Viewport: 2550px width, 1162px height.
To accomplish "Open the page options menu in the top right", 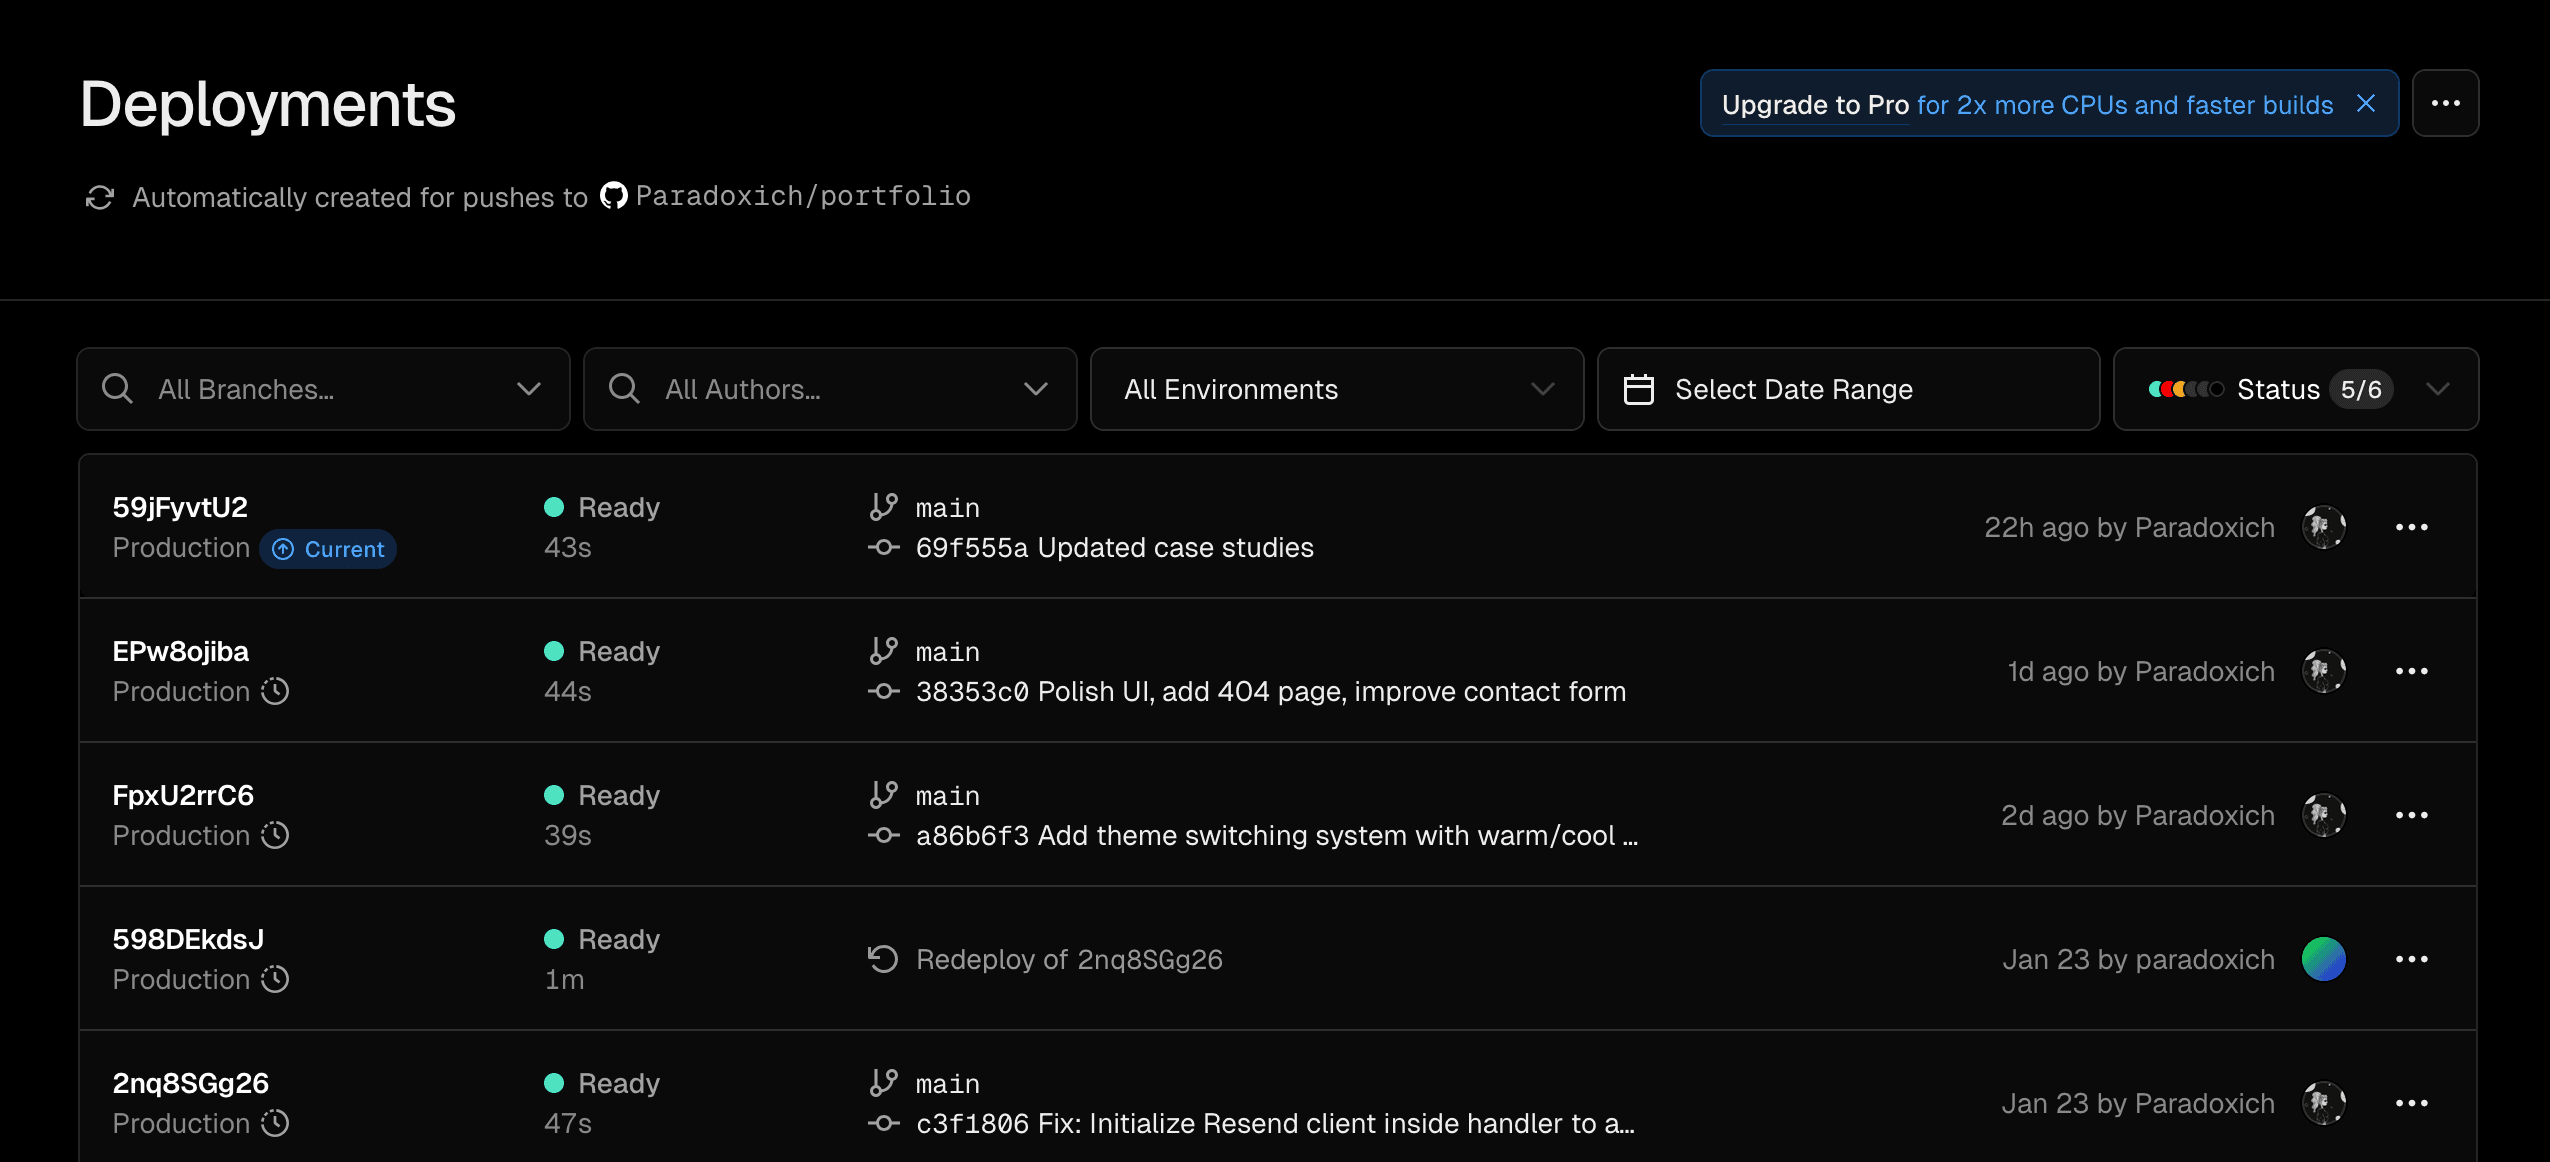I will [2445, 104].
